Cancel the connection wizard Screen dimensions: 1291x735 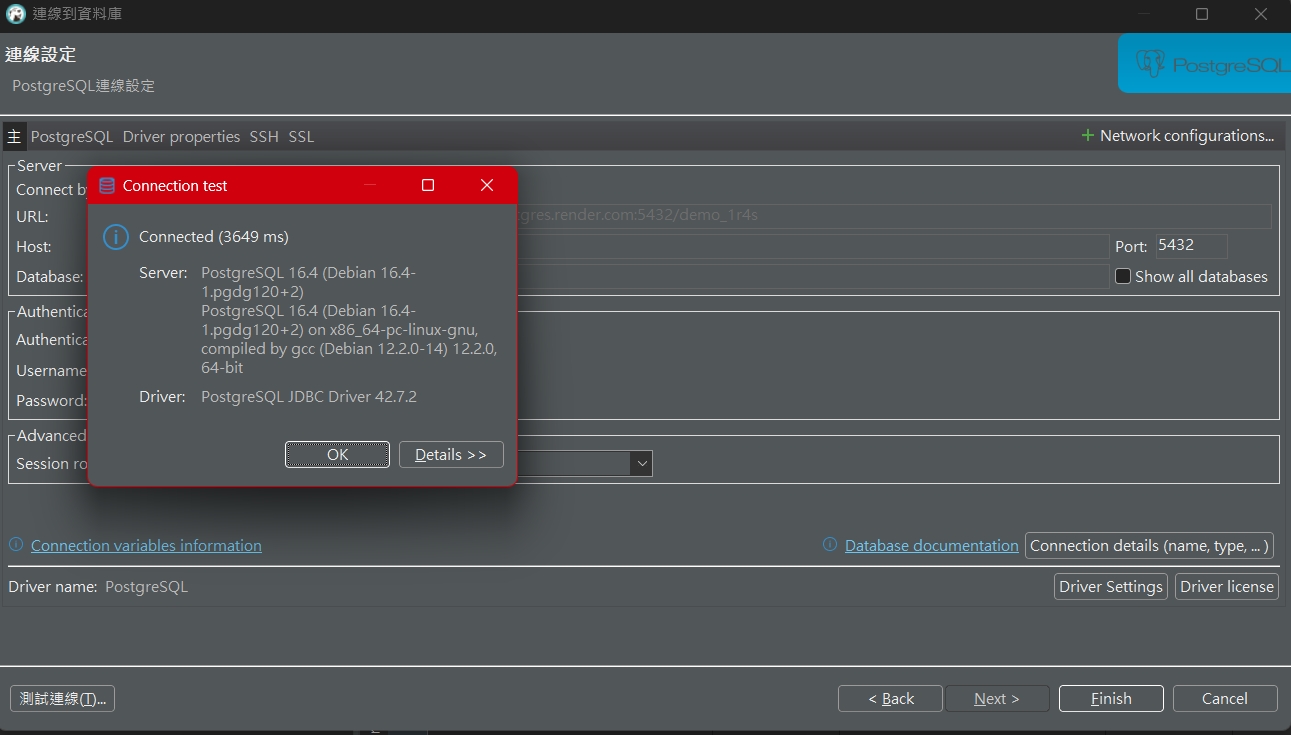click(1225, 699)
